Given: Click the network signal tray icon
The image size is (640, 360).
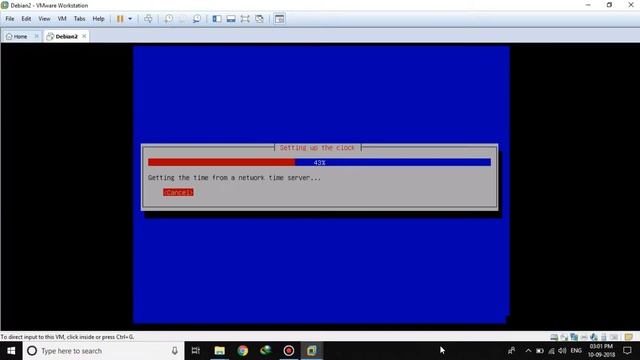Looking at the screenshot, I should tap(551, 351).
